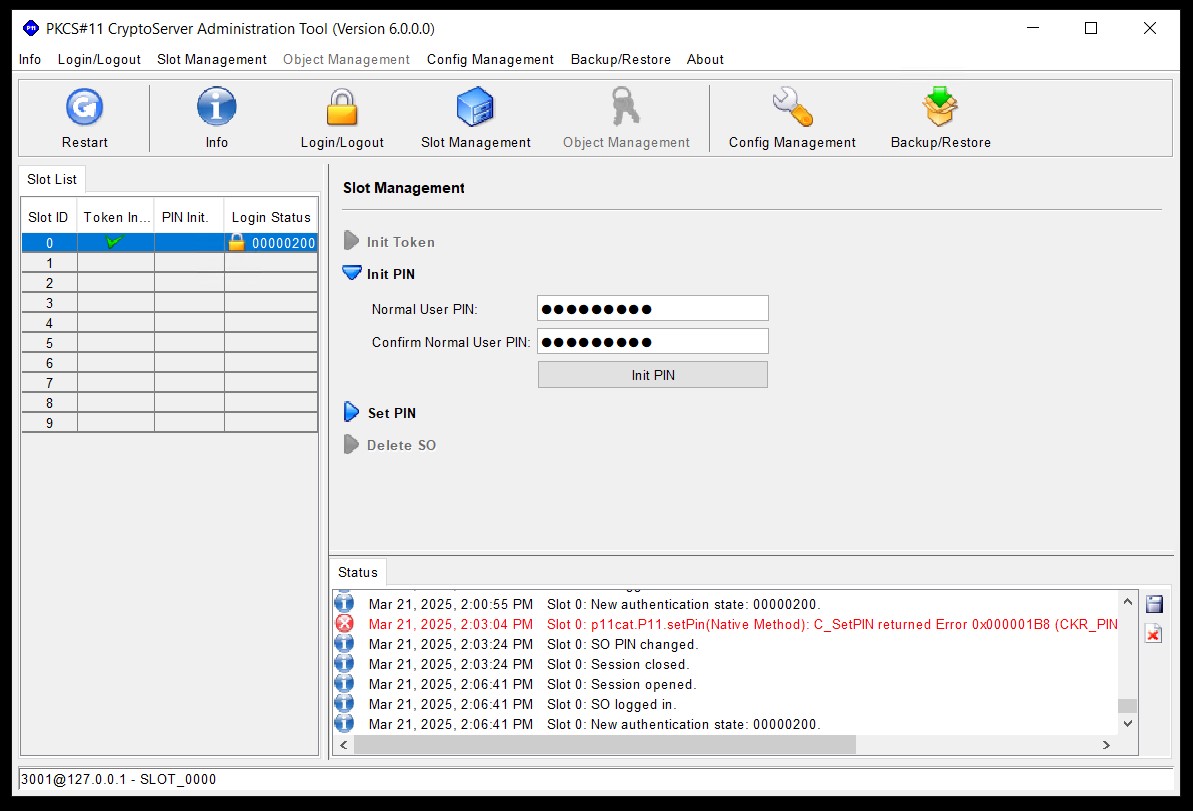Viewport: 1193px width, 811px height.
Task: Open the Slot Management menu
Action: pyautogui.click(x=212, y=59)
